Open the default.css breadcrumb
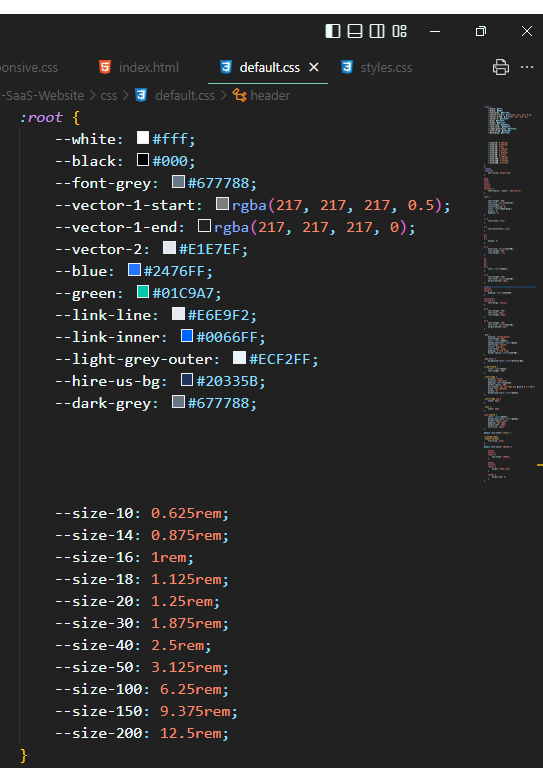 coord(185,96)
